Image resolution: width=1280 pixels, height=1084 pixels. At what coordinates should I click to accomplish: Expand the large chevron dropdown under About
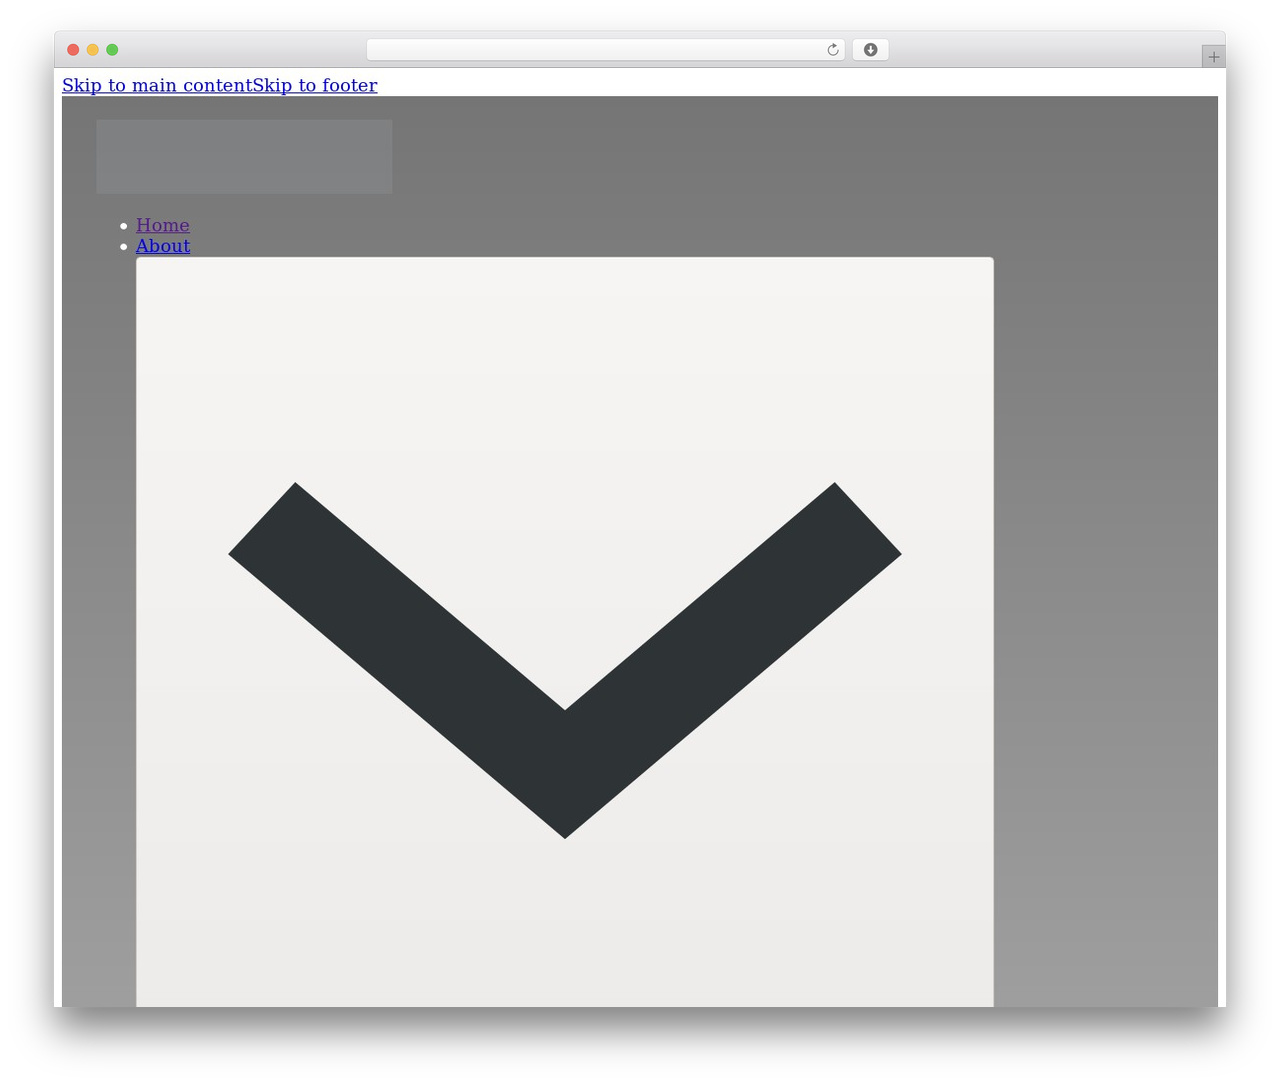pos(565,632)
